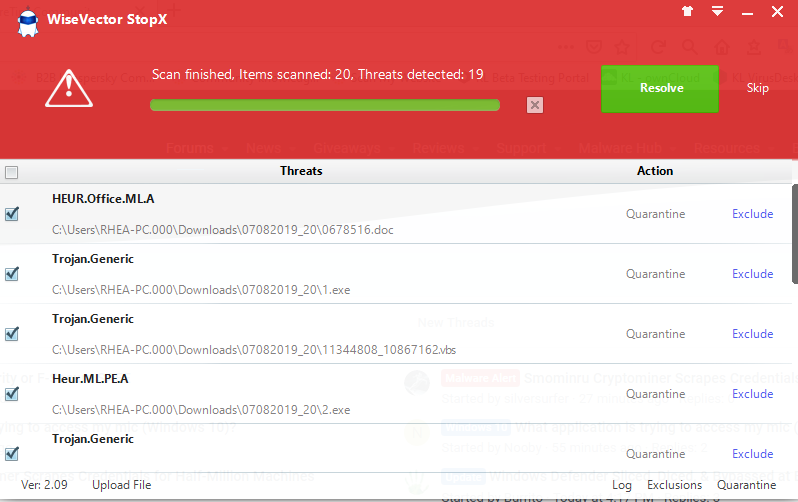Open the Log view
Image resolution: width=798 pixels, height=502 pixels.
pos(621,485)
